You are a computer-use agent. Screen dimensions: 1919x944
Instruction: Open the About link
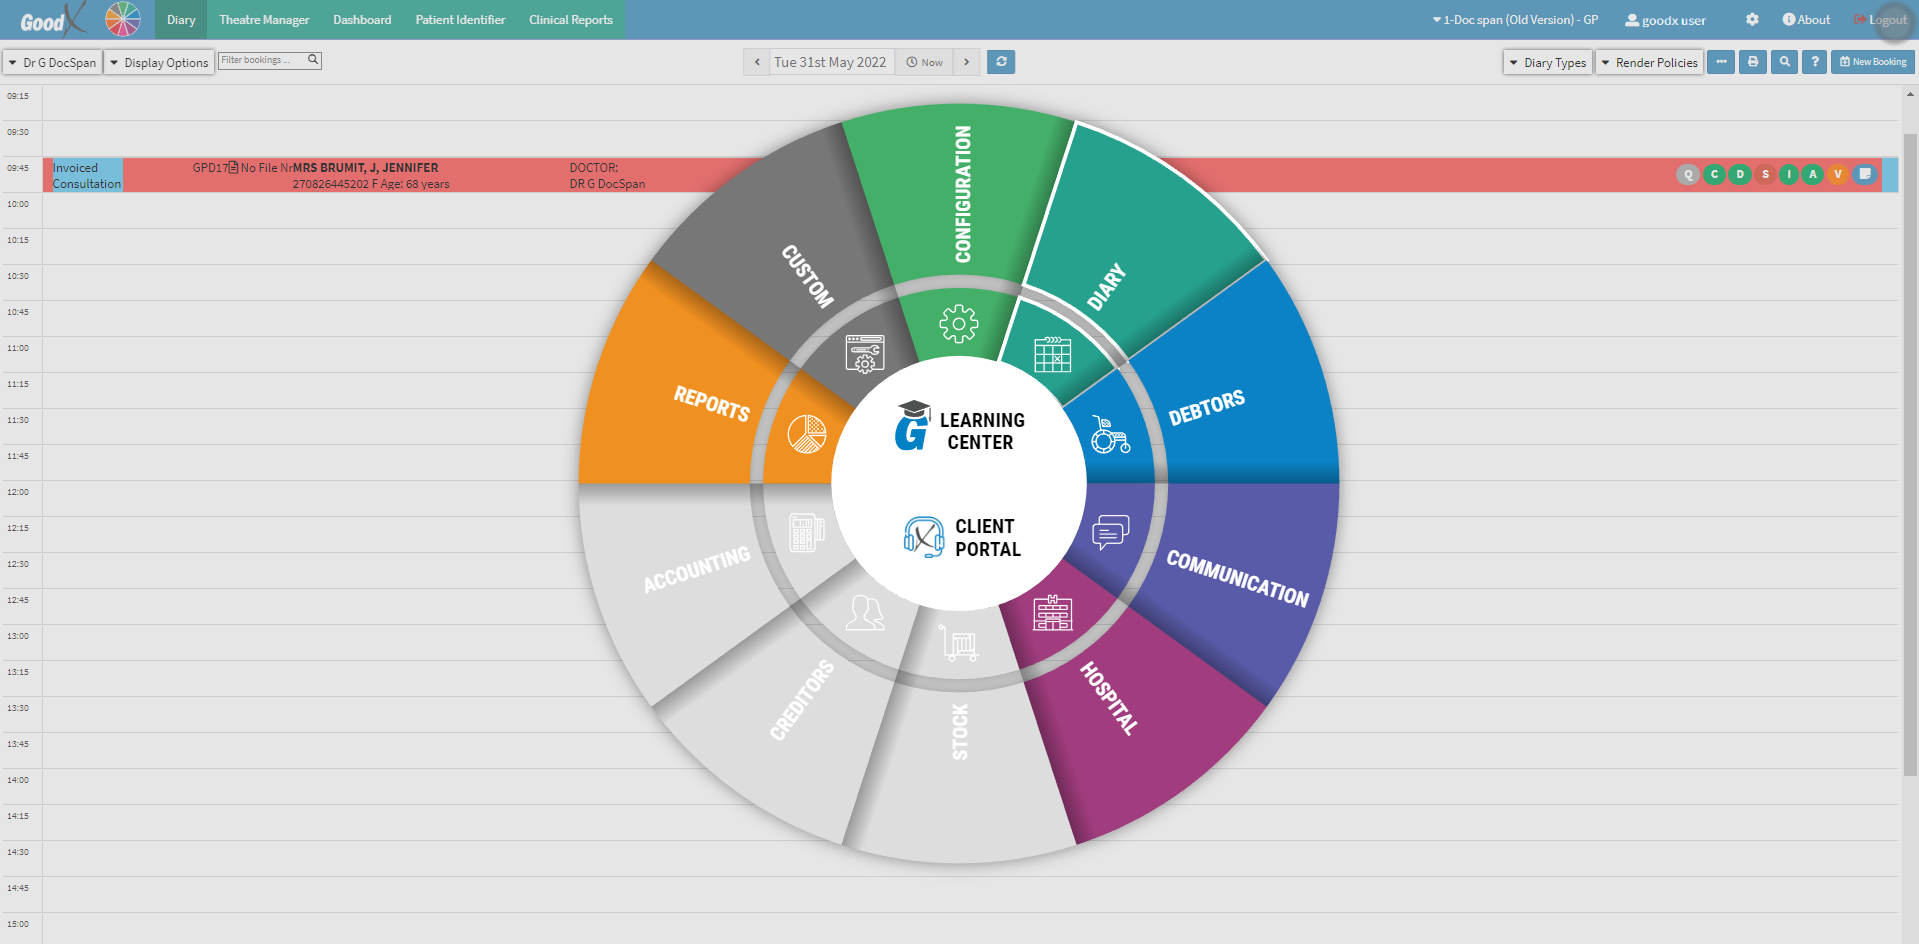pos(1806,20)
